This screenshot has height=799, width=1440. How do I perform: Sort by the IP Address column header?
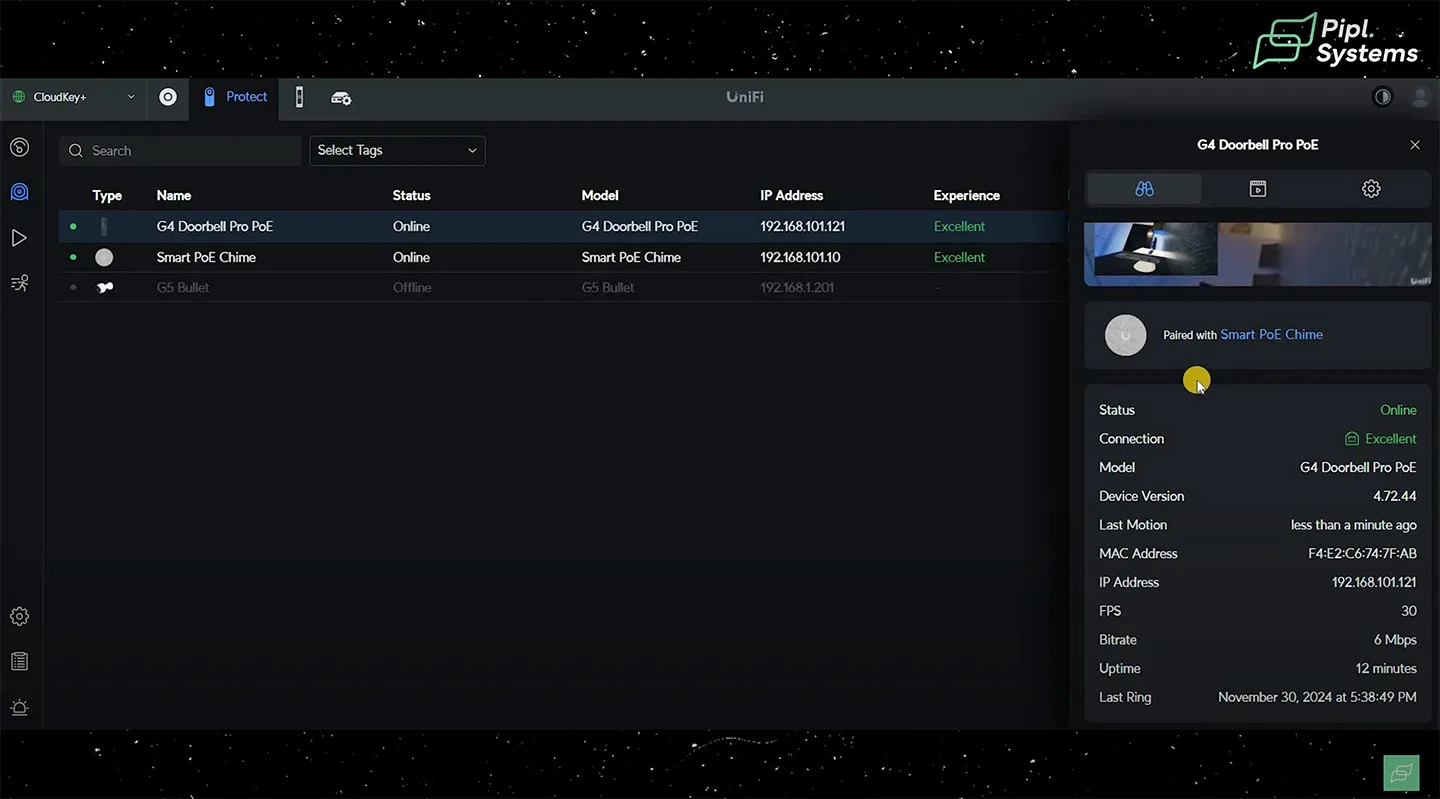(791, 196)
